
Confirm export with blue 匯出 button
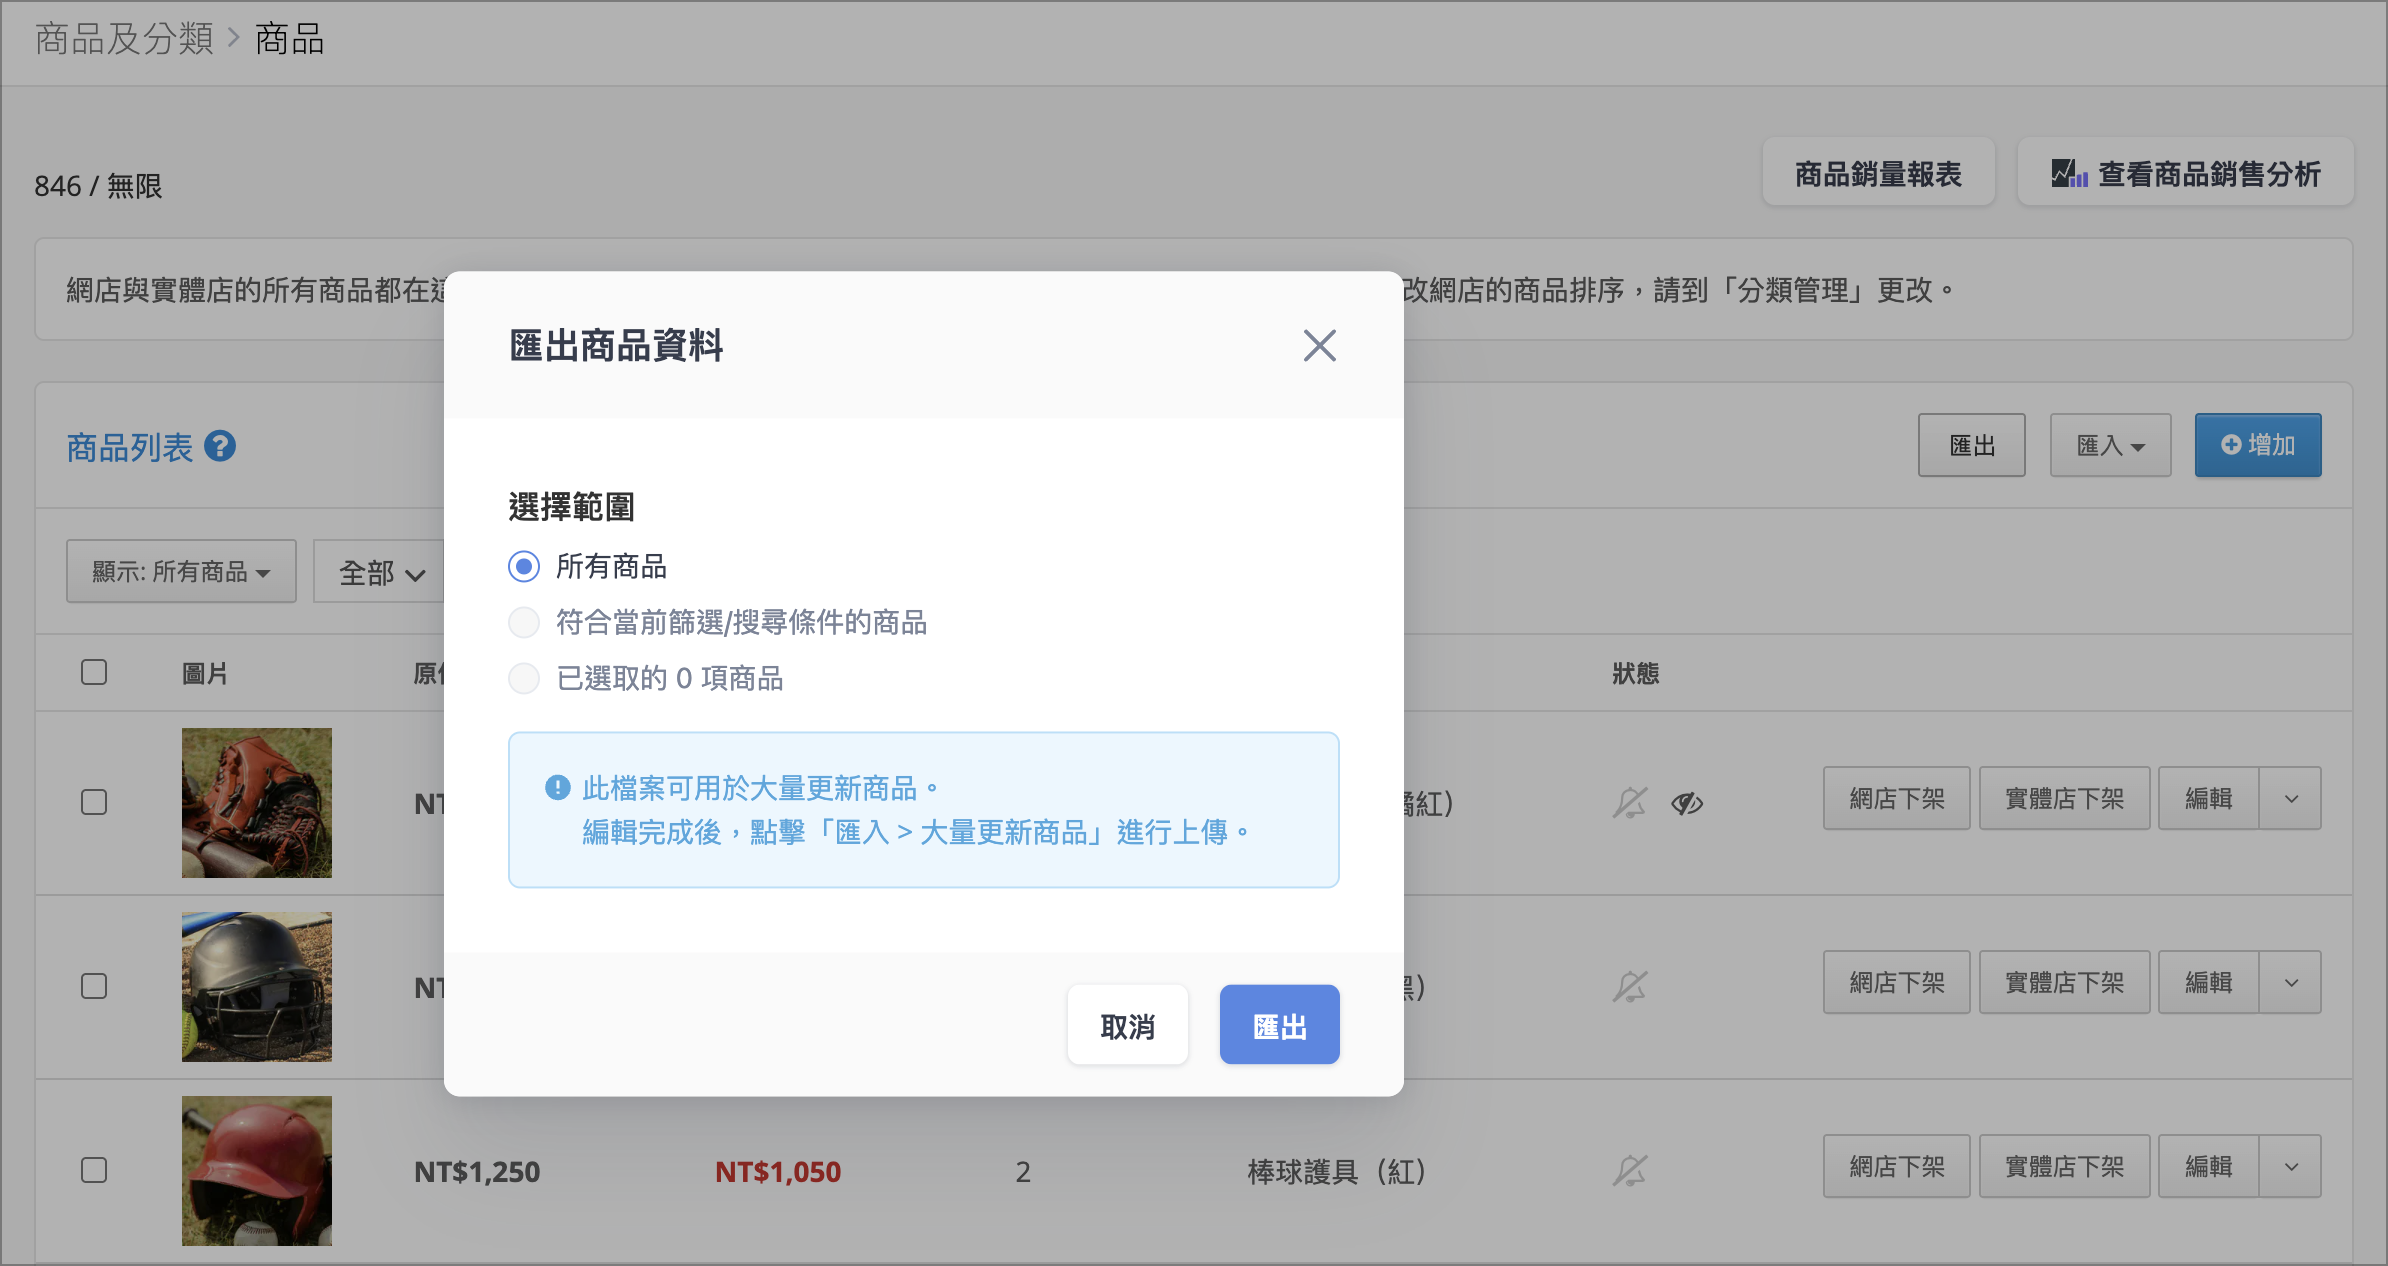1279,1025
